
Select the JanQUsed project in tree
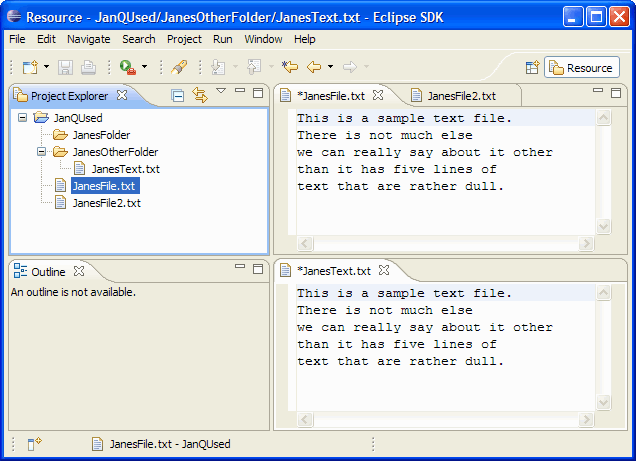pos(78,118)
